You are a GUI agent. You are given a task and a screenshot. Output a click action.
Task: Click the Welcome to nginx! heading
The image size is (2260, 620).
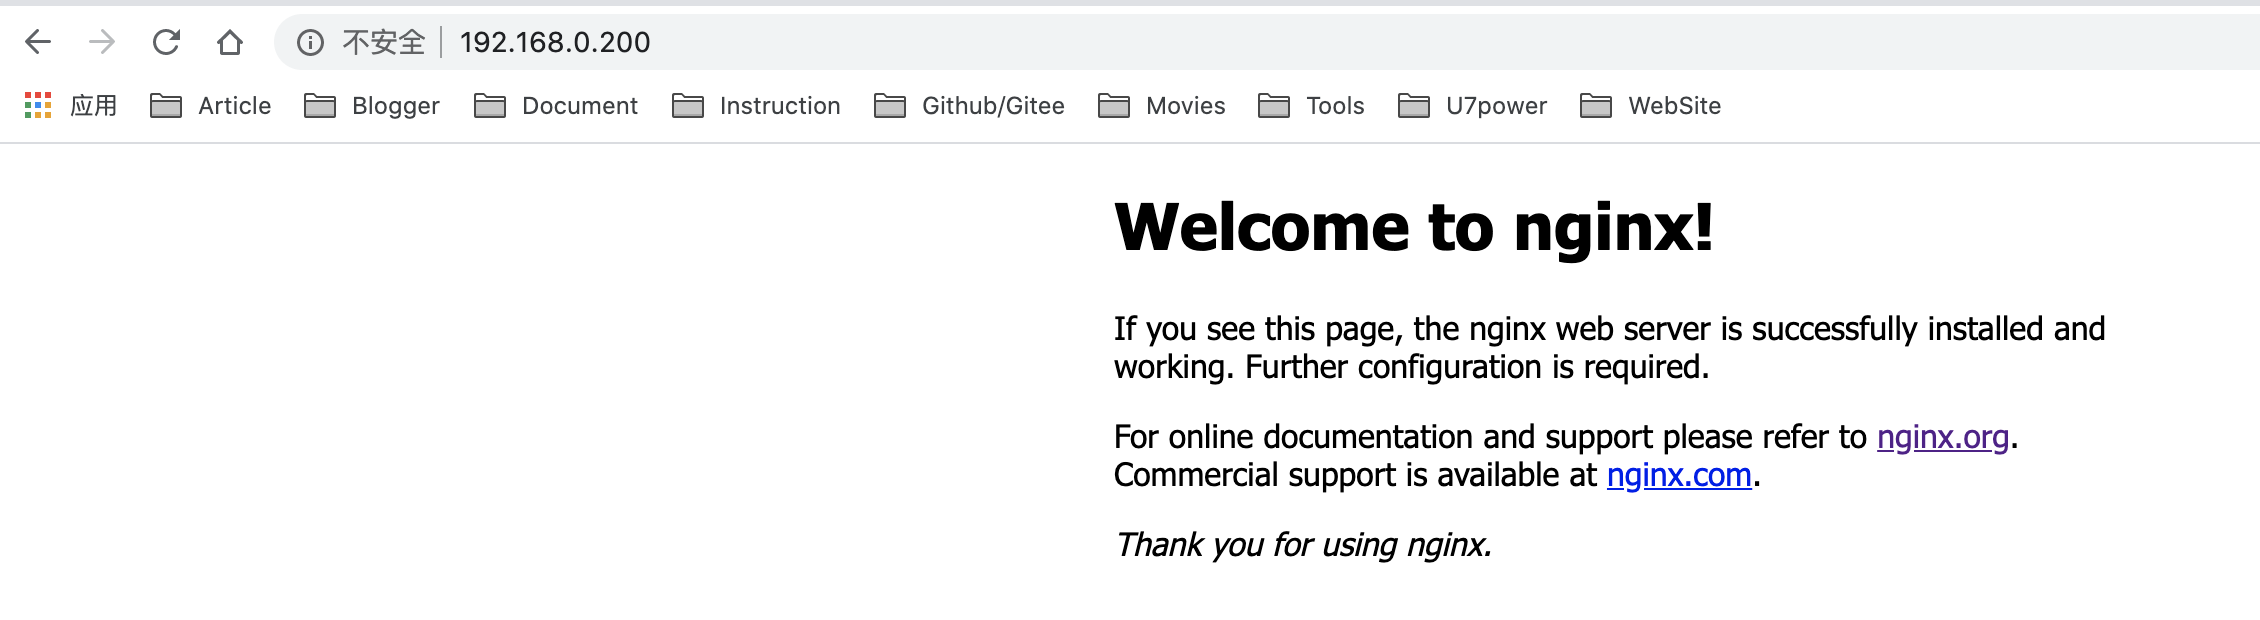click(x=1413, y=227)
